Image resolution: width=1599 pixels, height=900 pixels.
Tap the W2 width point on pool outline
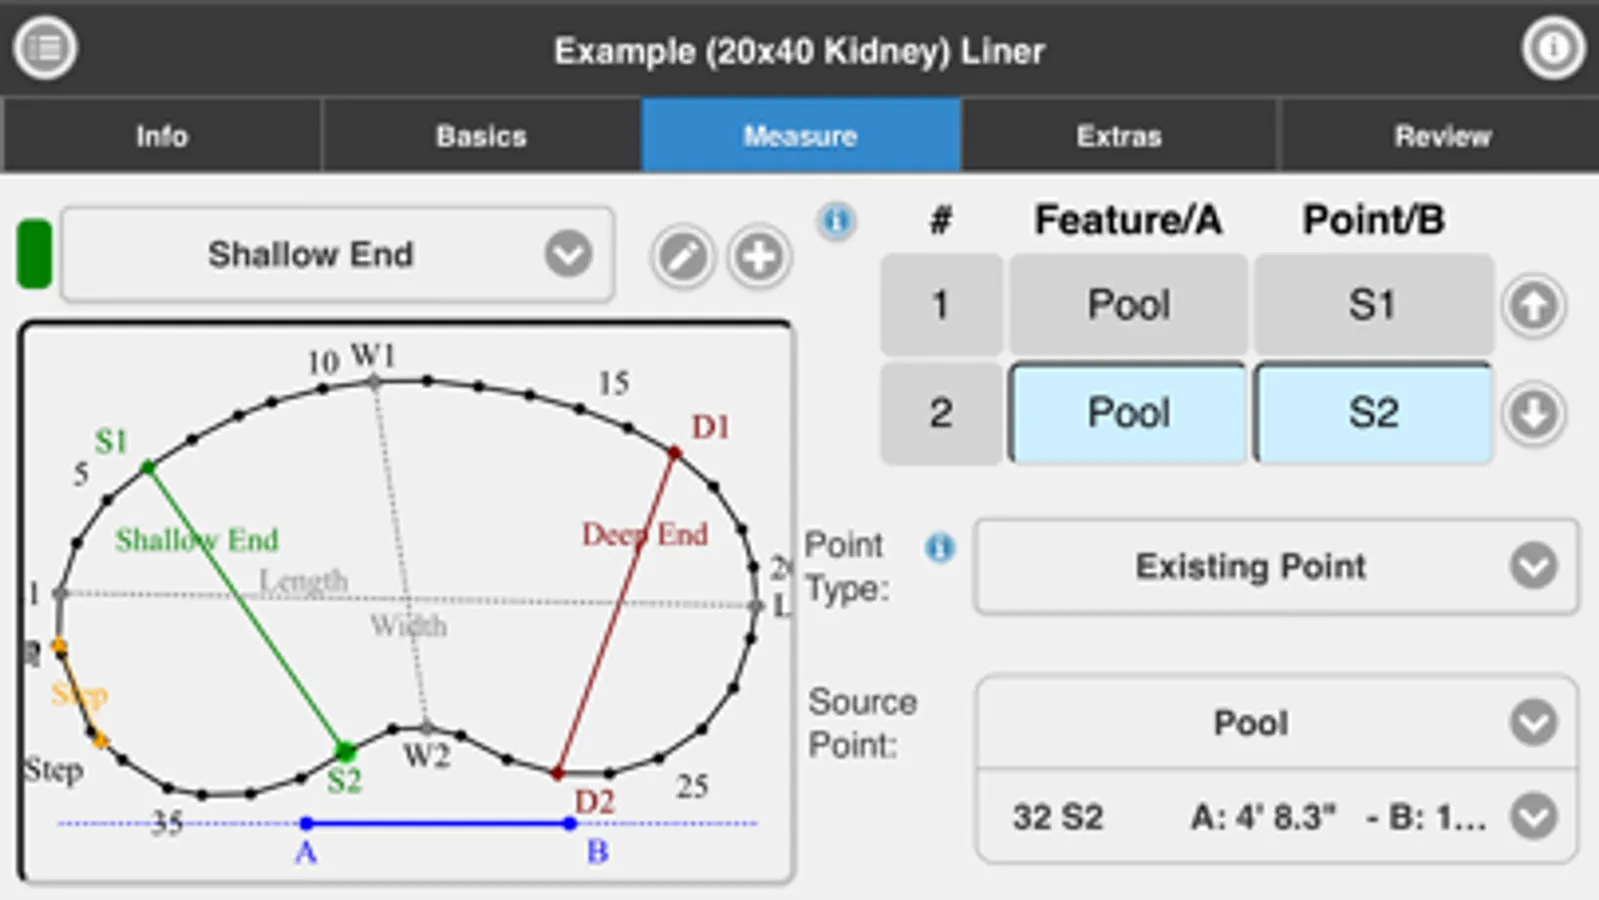[427, 727]
